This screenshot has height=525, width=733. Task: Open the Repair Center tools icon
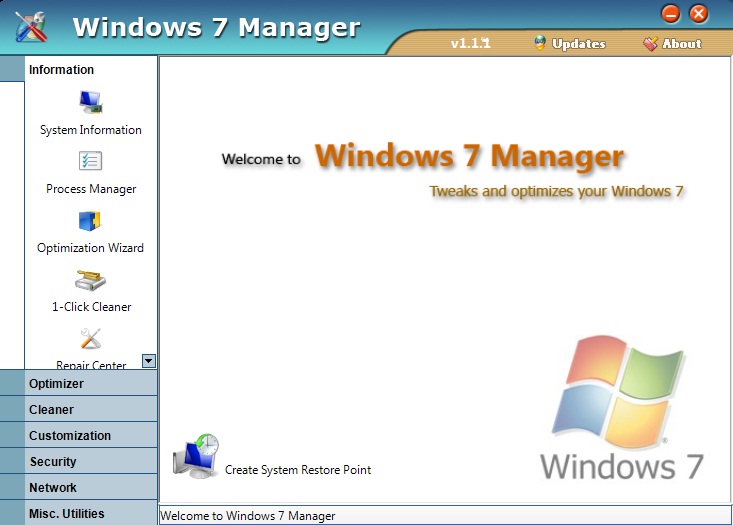pos(90,338)
